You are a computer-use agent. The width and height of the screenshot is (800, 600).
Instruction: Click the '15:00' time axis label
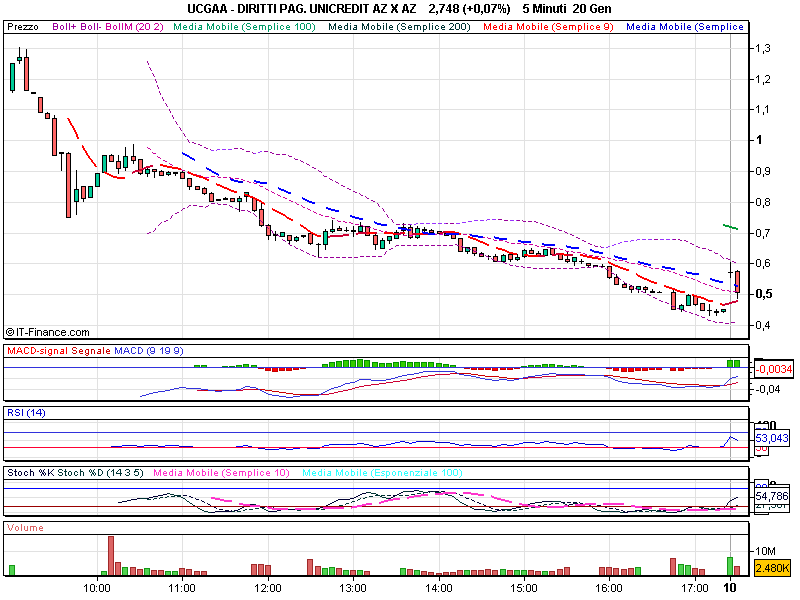pos(524,588)
